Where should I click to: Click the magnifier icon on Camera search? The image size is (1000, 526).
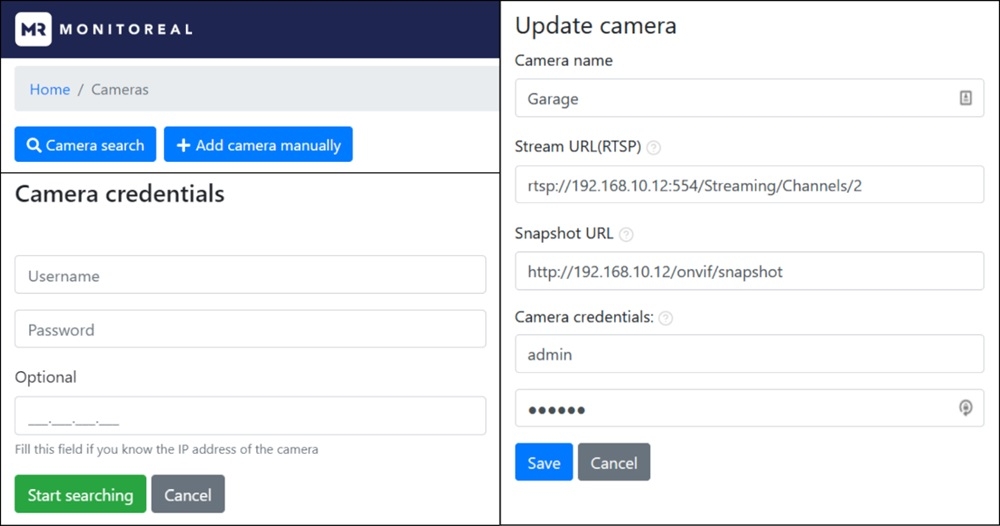coord(34,145)
